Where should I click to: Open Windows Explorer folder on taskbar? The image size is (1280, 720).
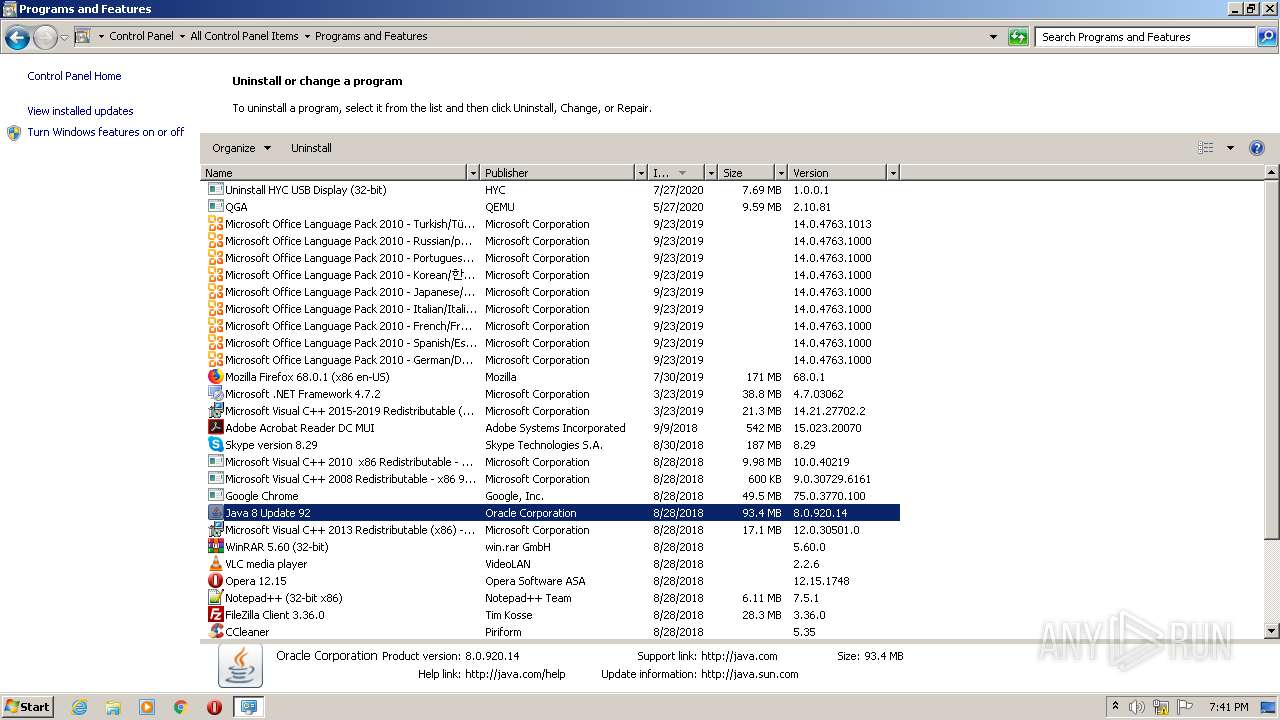113,707
